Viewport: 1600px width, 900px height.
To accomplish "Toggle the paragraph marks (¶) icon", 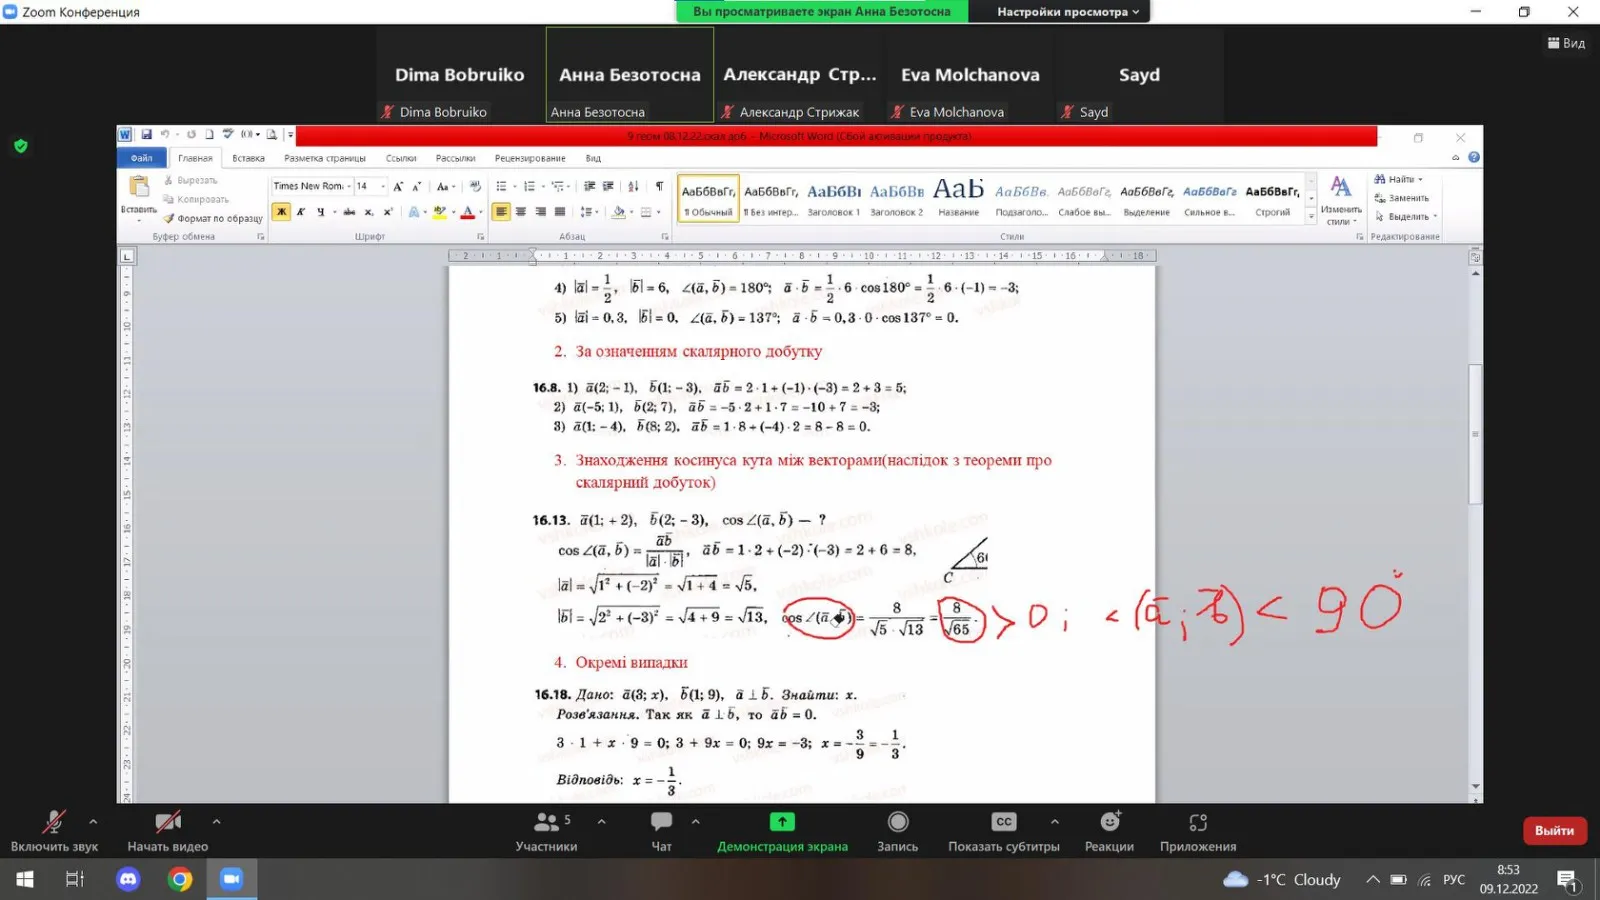I will coord(659,186).
